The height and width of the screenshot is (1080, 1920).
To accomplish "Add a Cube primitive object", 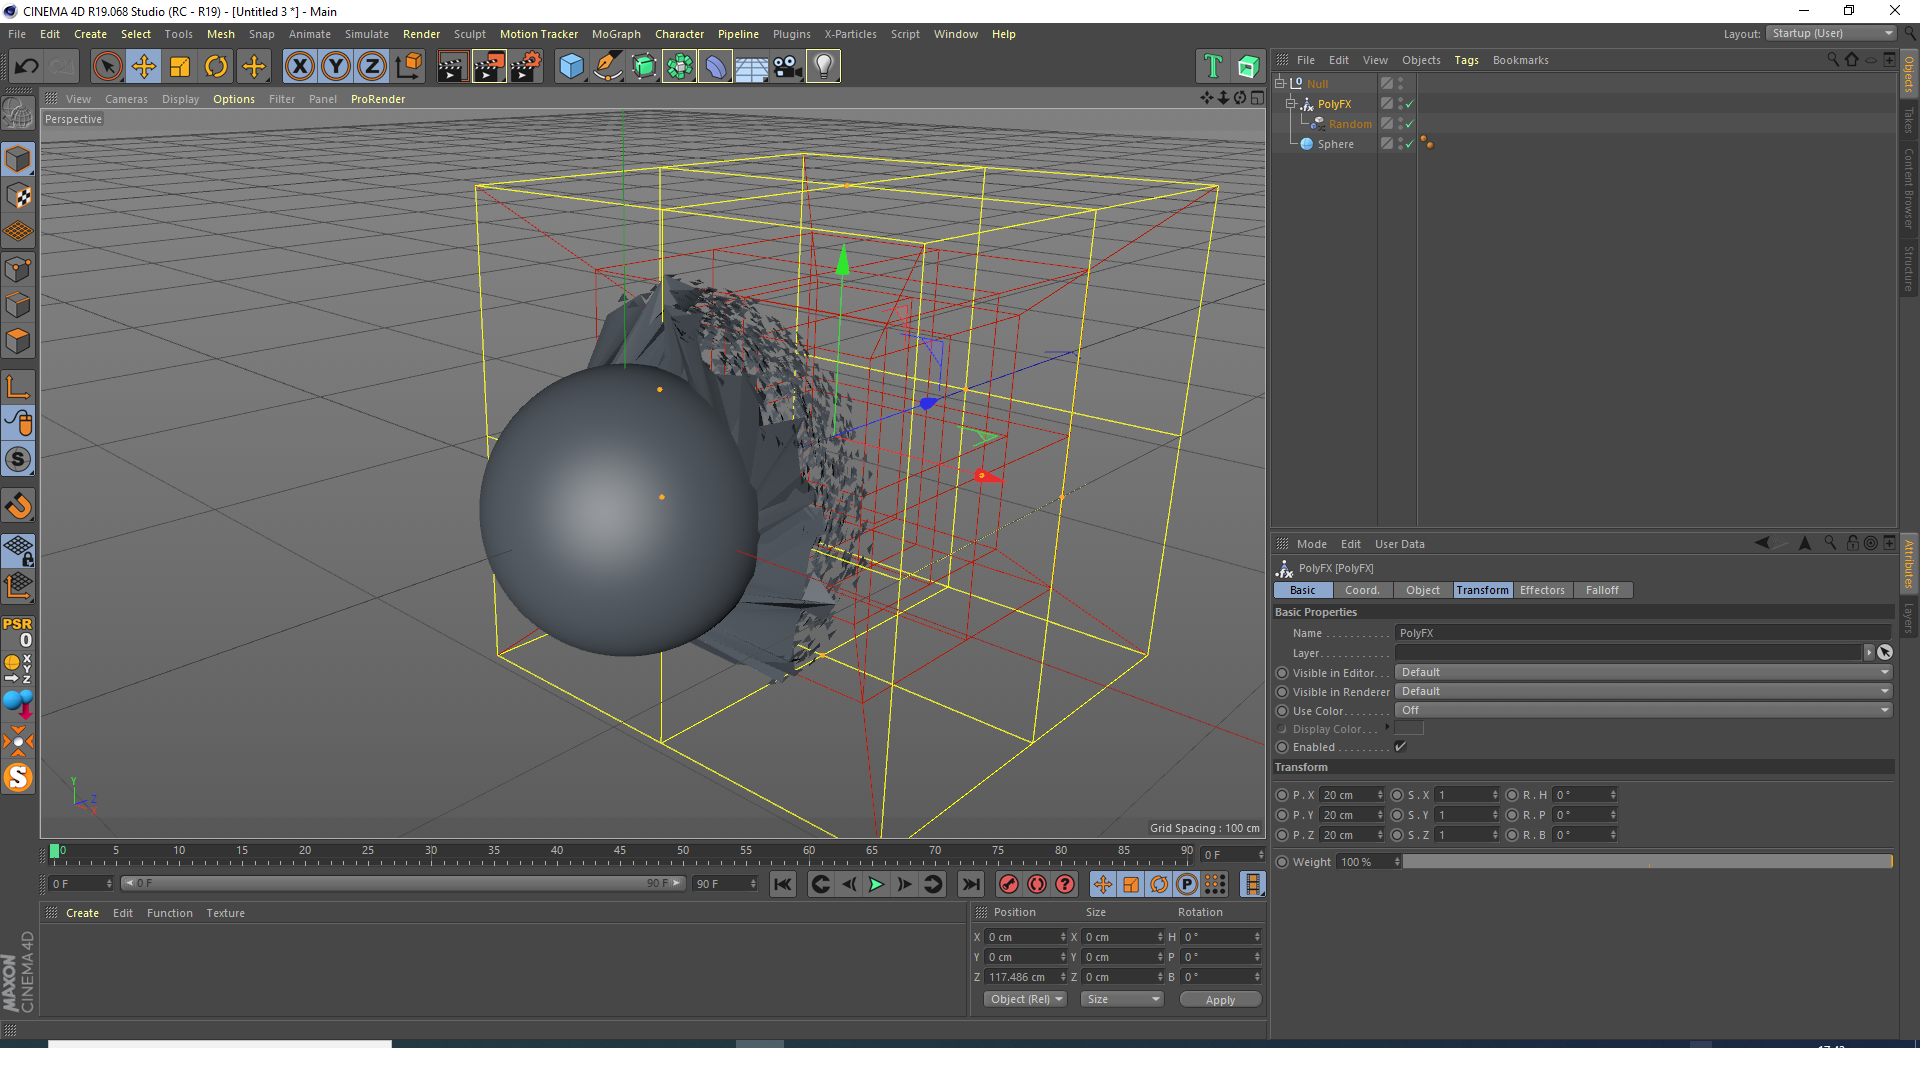I will (571, 67).
